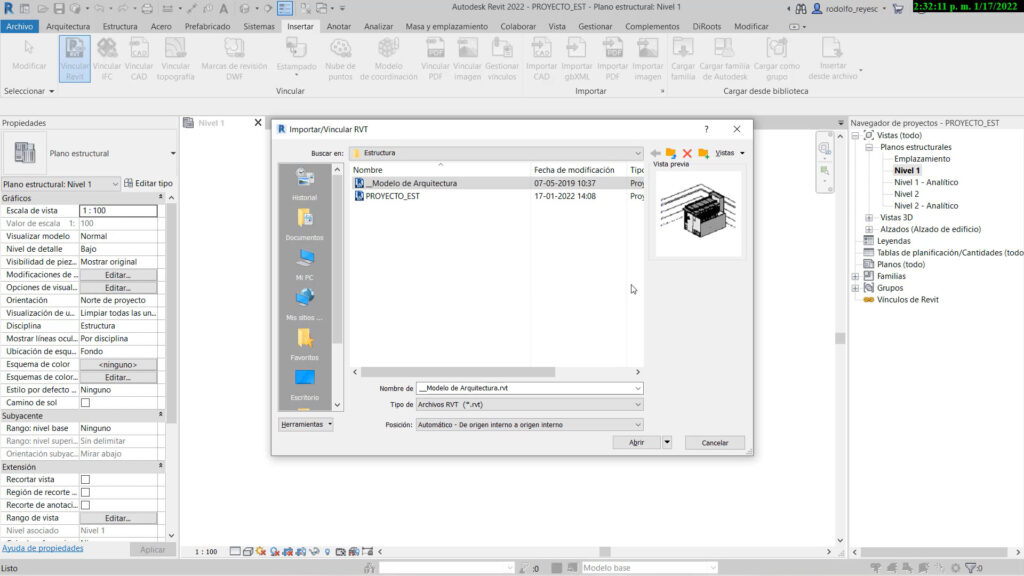Switch to the Anotar ribbon tab
Image resolution: width=1024 pixels, height=576 pixels.
pos(339,26)
